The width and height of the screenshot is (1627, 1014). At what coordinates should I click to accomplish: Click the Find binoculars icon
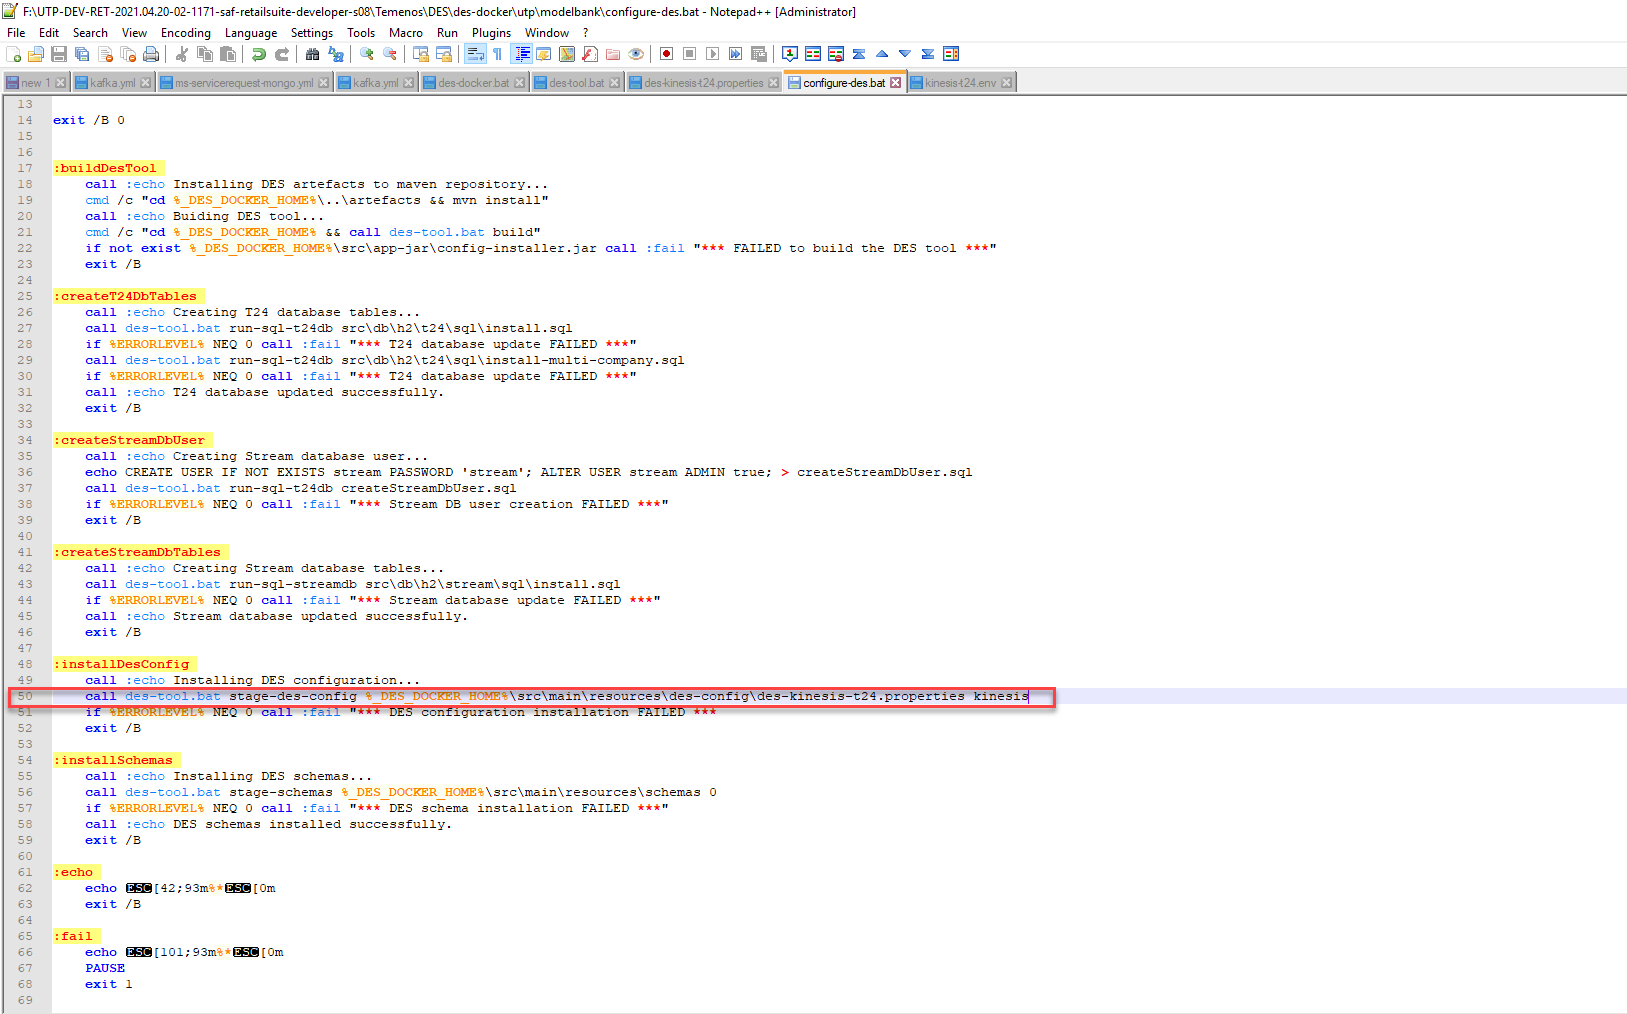tap(312, 54)
